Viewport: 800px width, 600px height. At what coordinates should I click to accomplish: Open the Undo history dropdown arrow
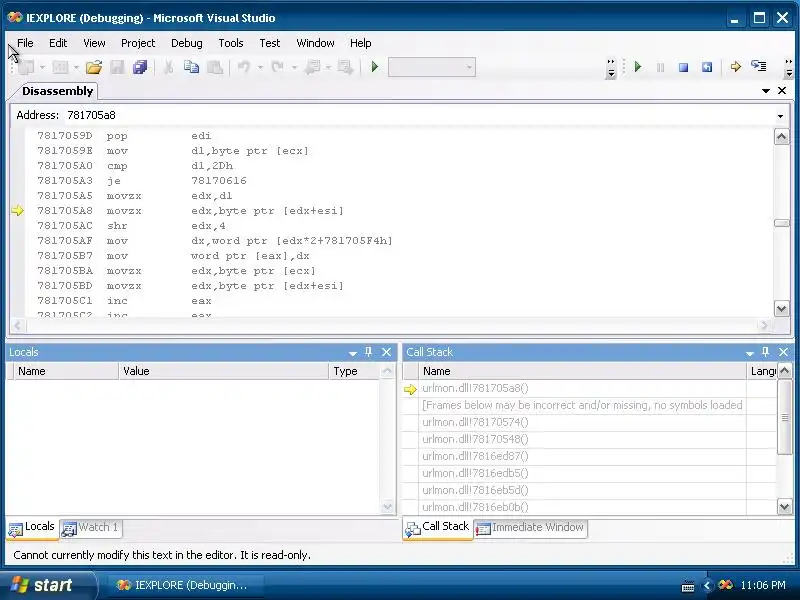tap(260, 67)
